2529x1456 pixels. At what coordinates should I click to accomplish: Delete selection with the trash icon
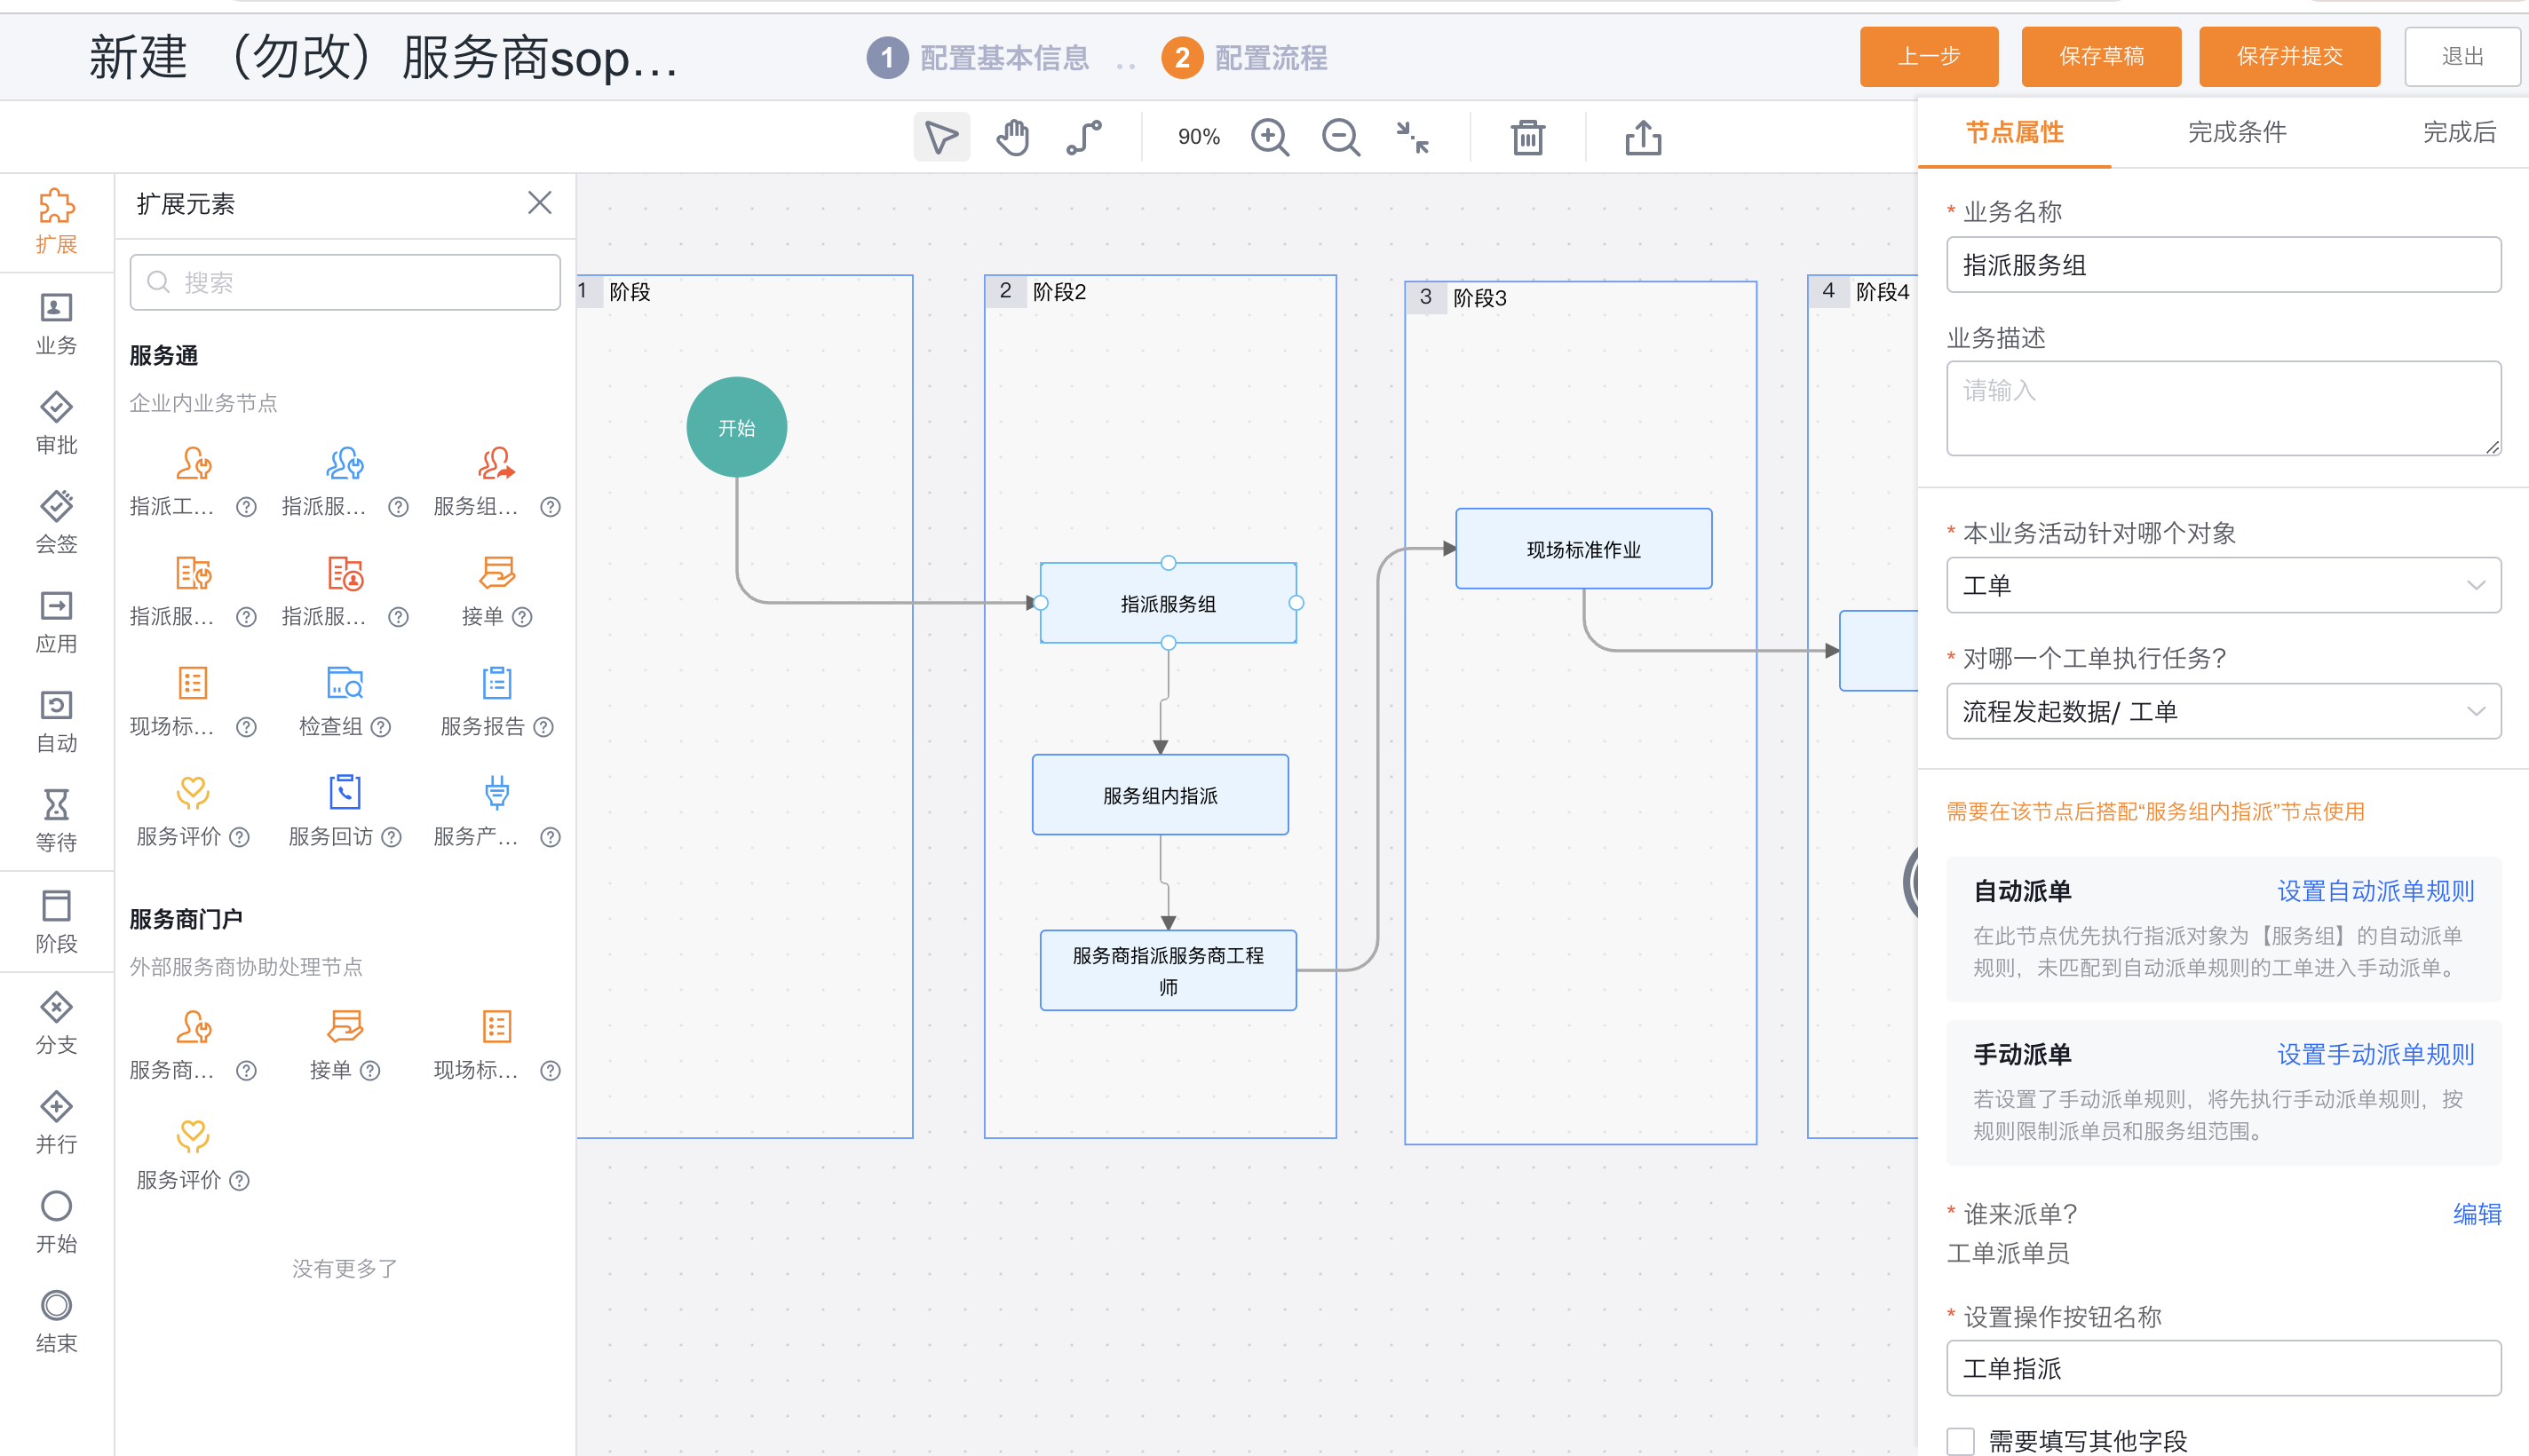pos(1527,137)
